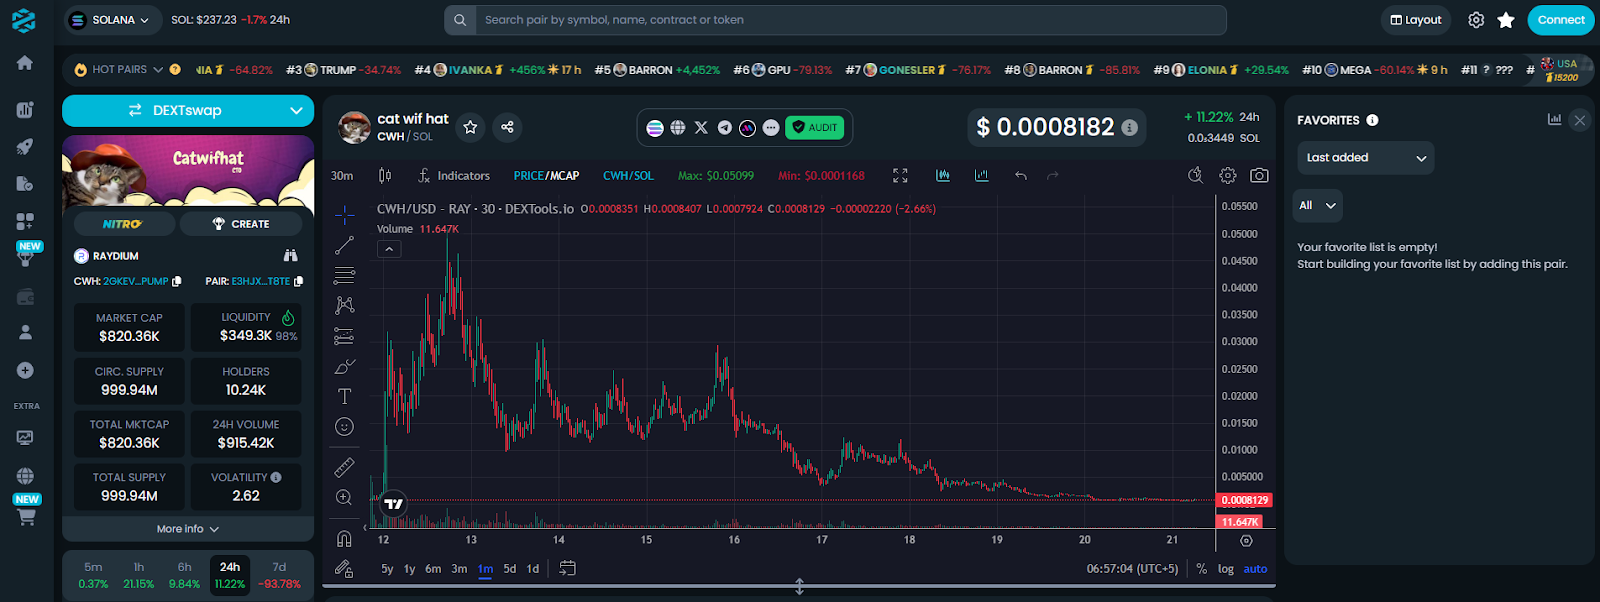The height and width of the screenshot is (602, 1600).
Task: Open the go-to-date calendar icon
Action: pos(567,568)
